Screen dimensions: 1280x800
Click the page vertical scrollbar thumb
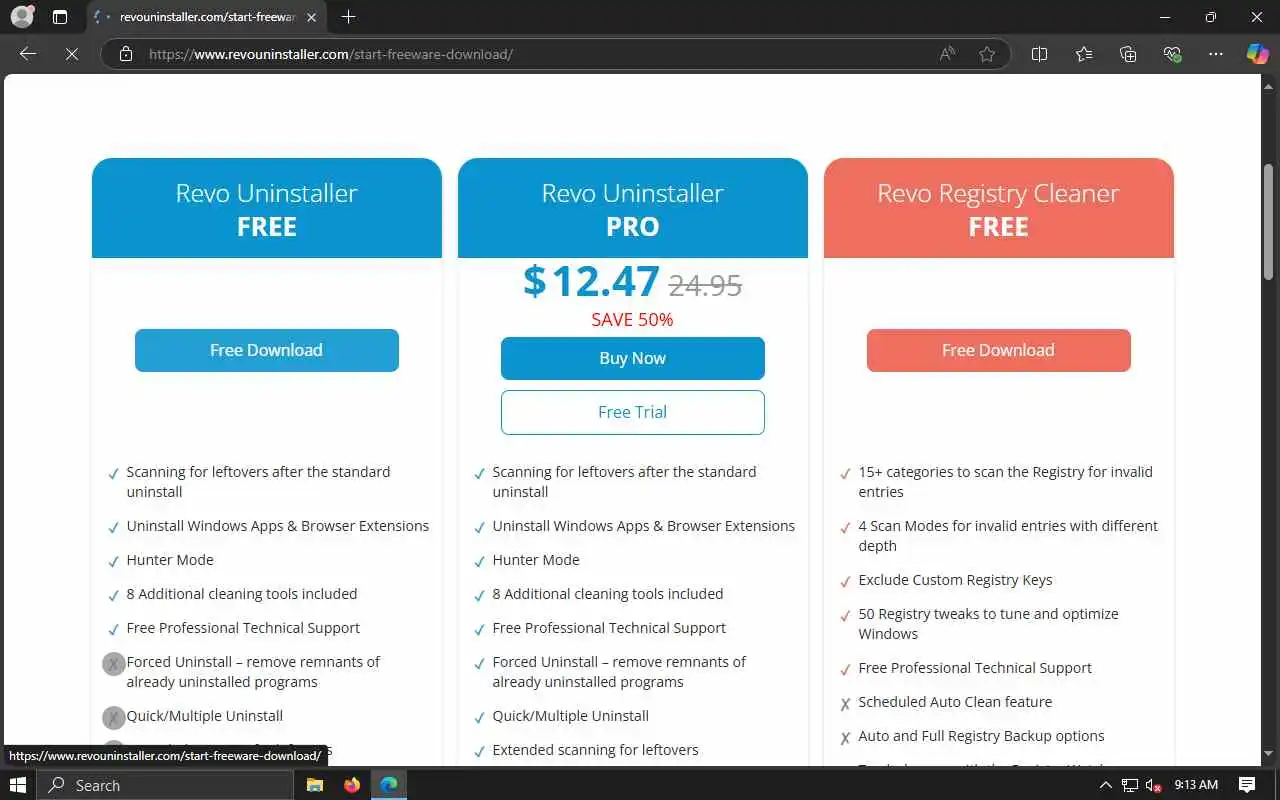(1269, 222)
